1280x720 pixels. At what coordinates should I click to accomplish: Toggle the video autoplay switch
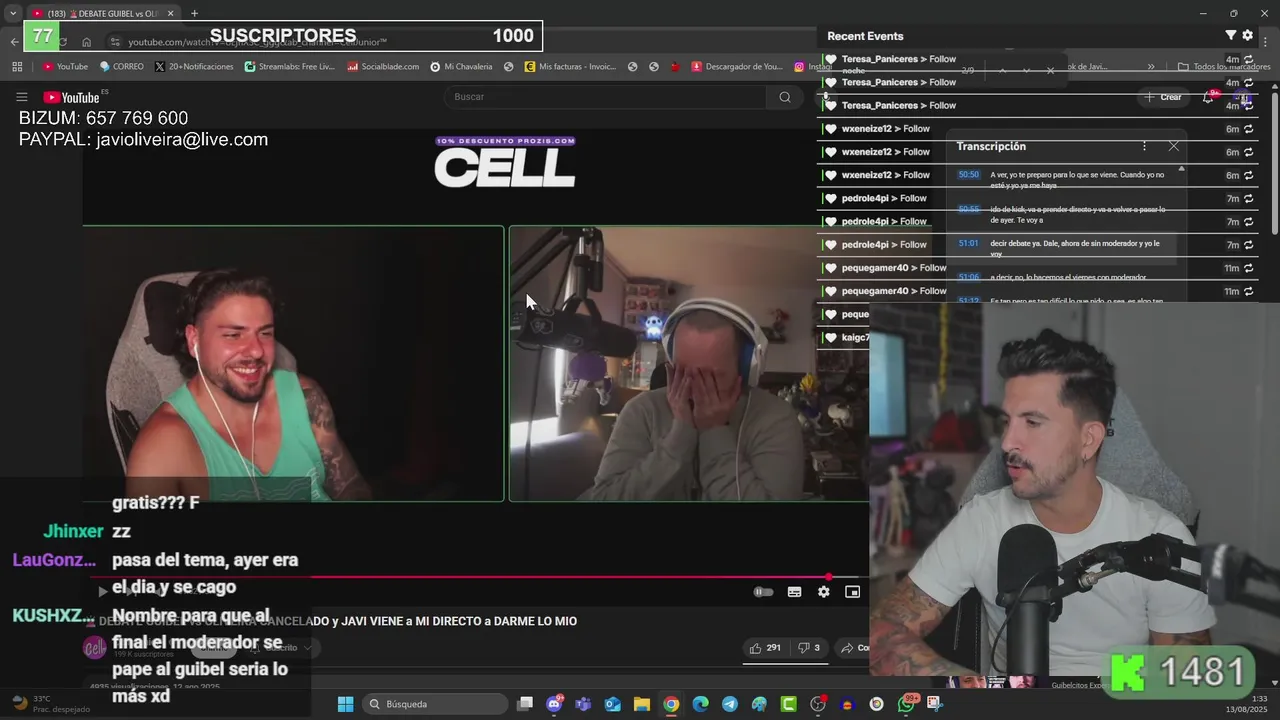click(x=763, y=592)
